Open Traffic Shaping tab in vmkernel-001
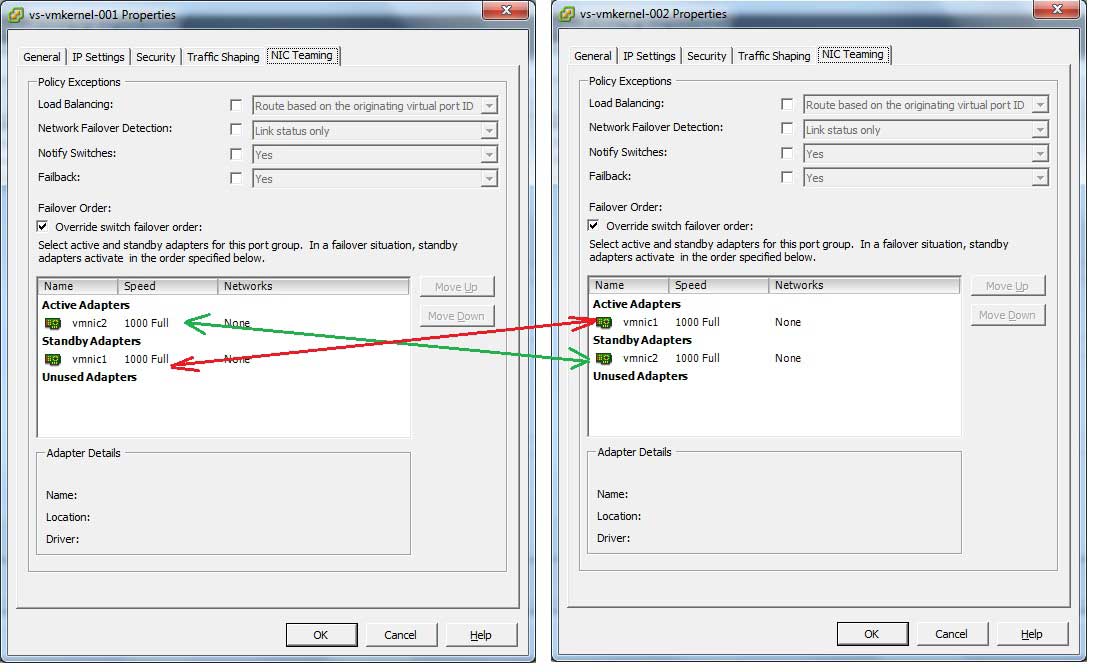Screen dimensions: 1100x672 [x=223, y=57]
